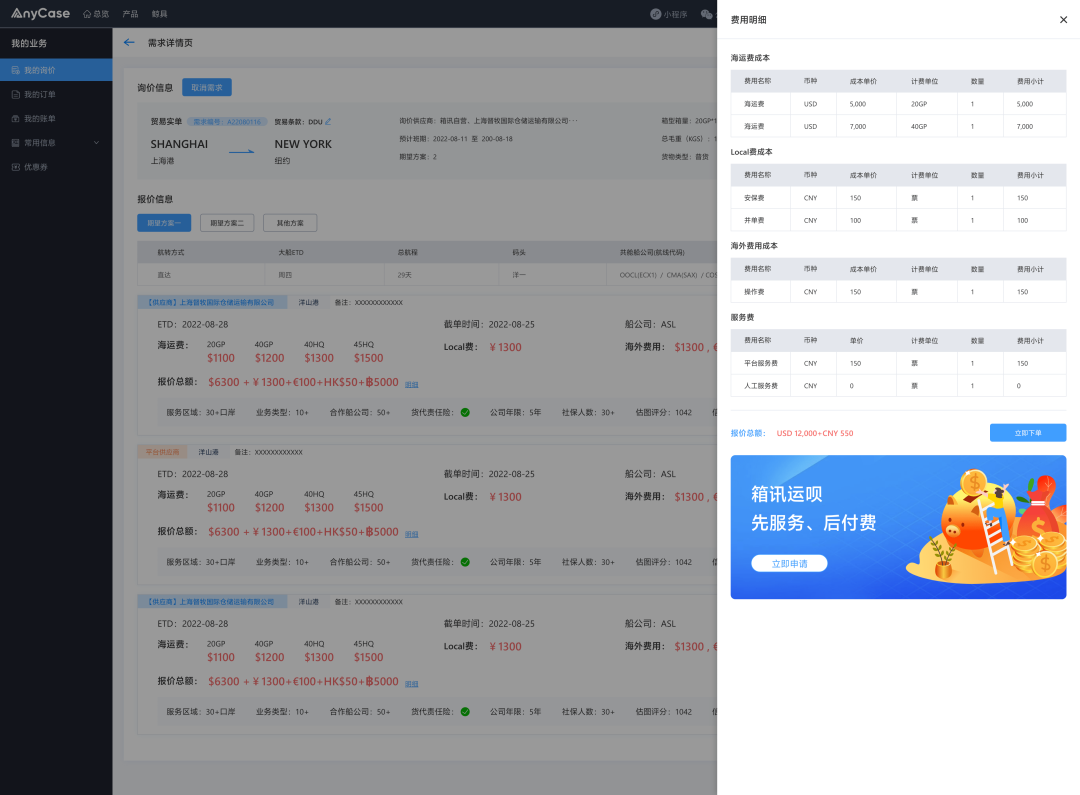
Task: Click the back arrow beside 需求详情页
Action: coord(129,43)
